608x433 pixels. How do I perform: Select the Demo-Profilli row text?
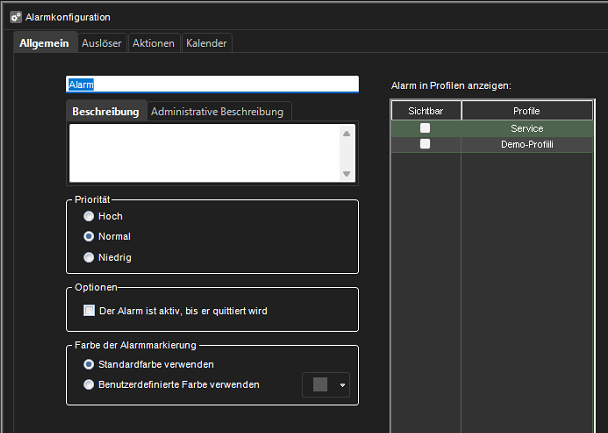tap(527, 144)
